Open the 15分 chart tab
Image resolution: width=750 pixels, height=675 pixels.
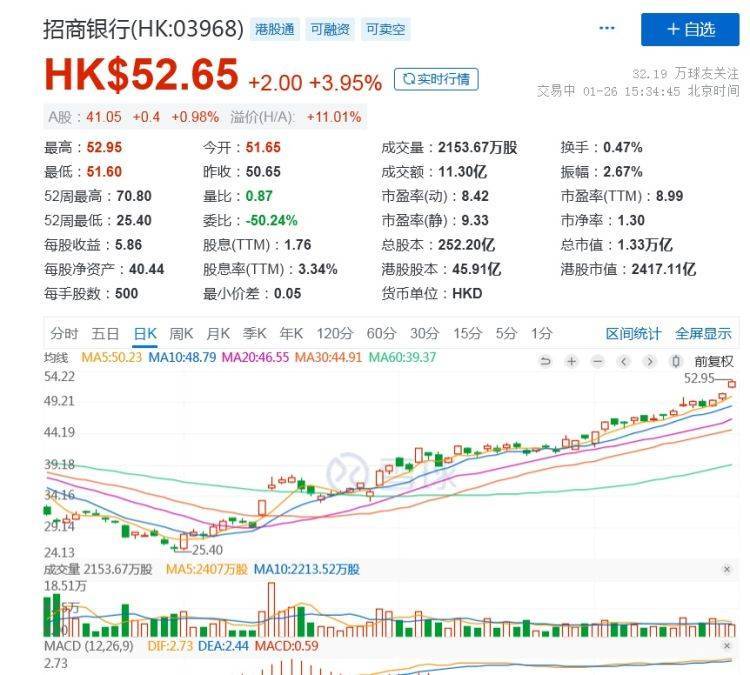(467, 333)
